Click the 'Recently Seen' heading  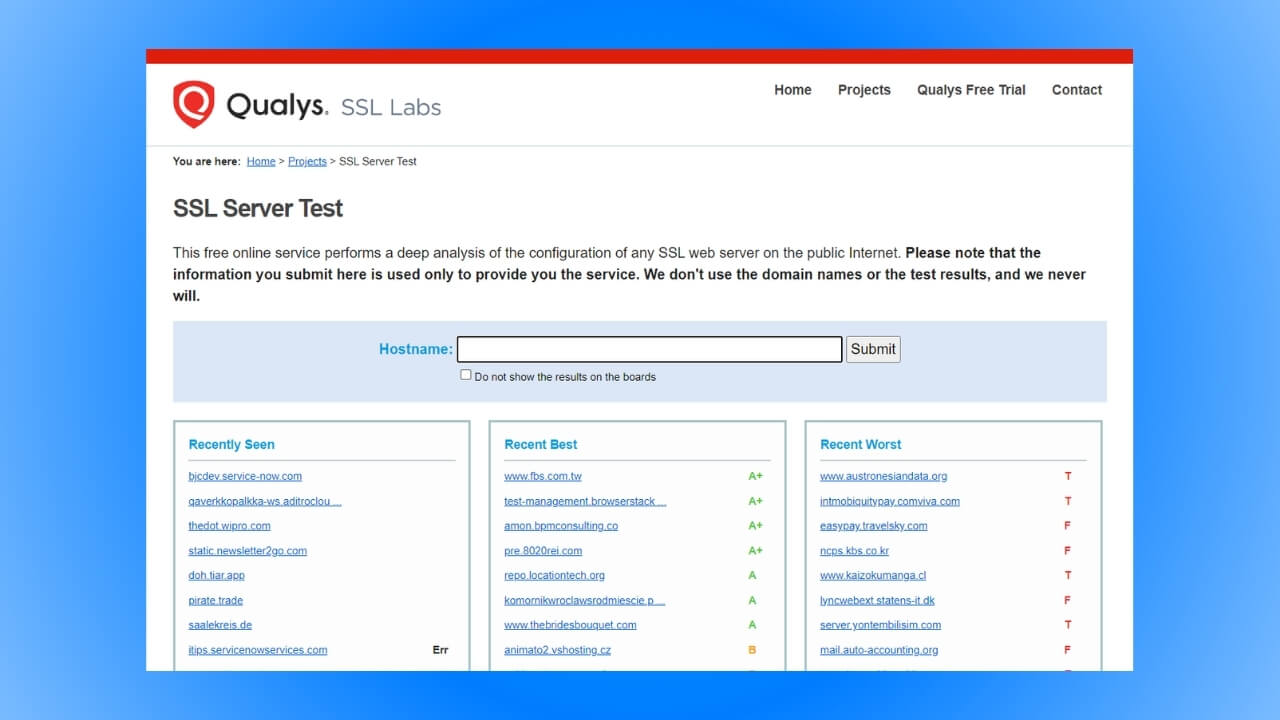pos(231,444)
